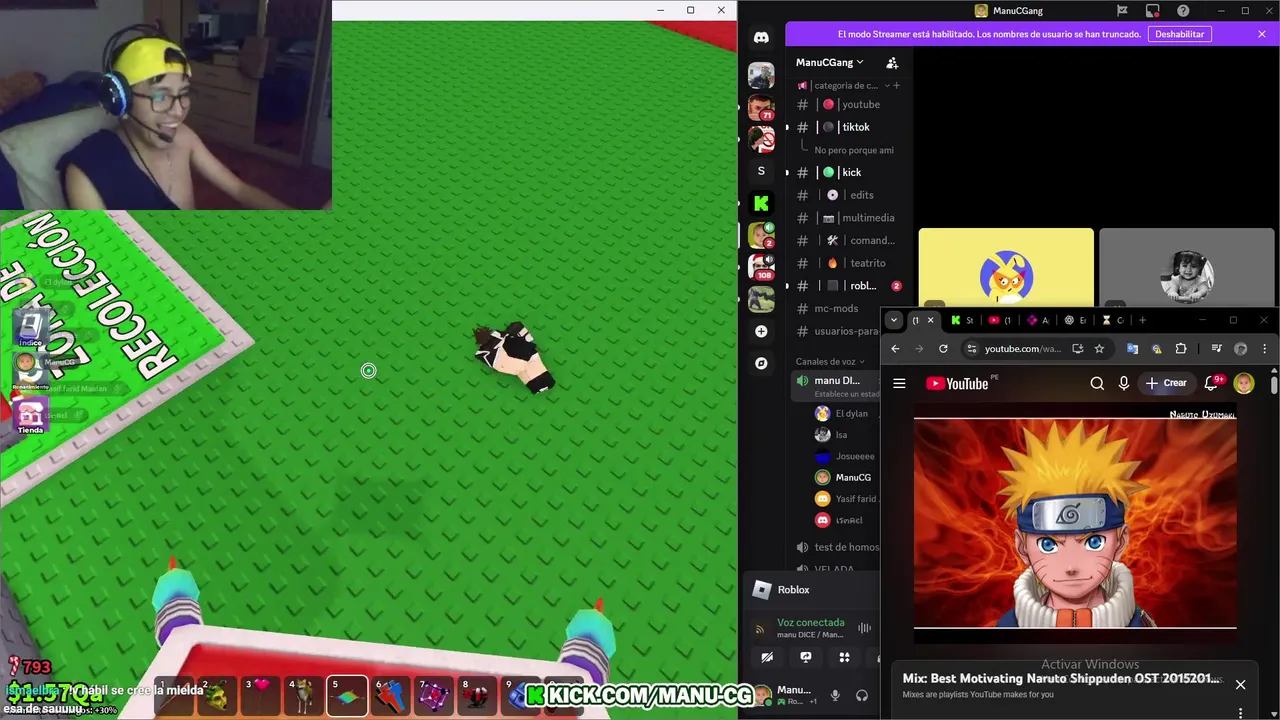Click the Deshabilitar streamer mode button
The height and width of the screenshot is (720, 1280).
point(1179,34)
